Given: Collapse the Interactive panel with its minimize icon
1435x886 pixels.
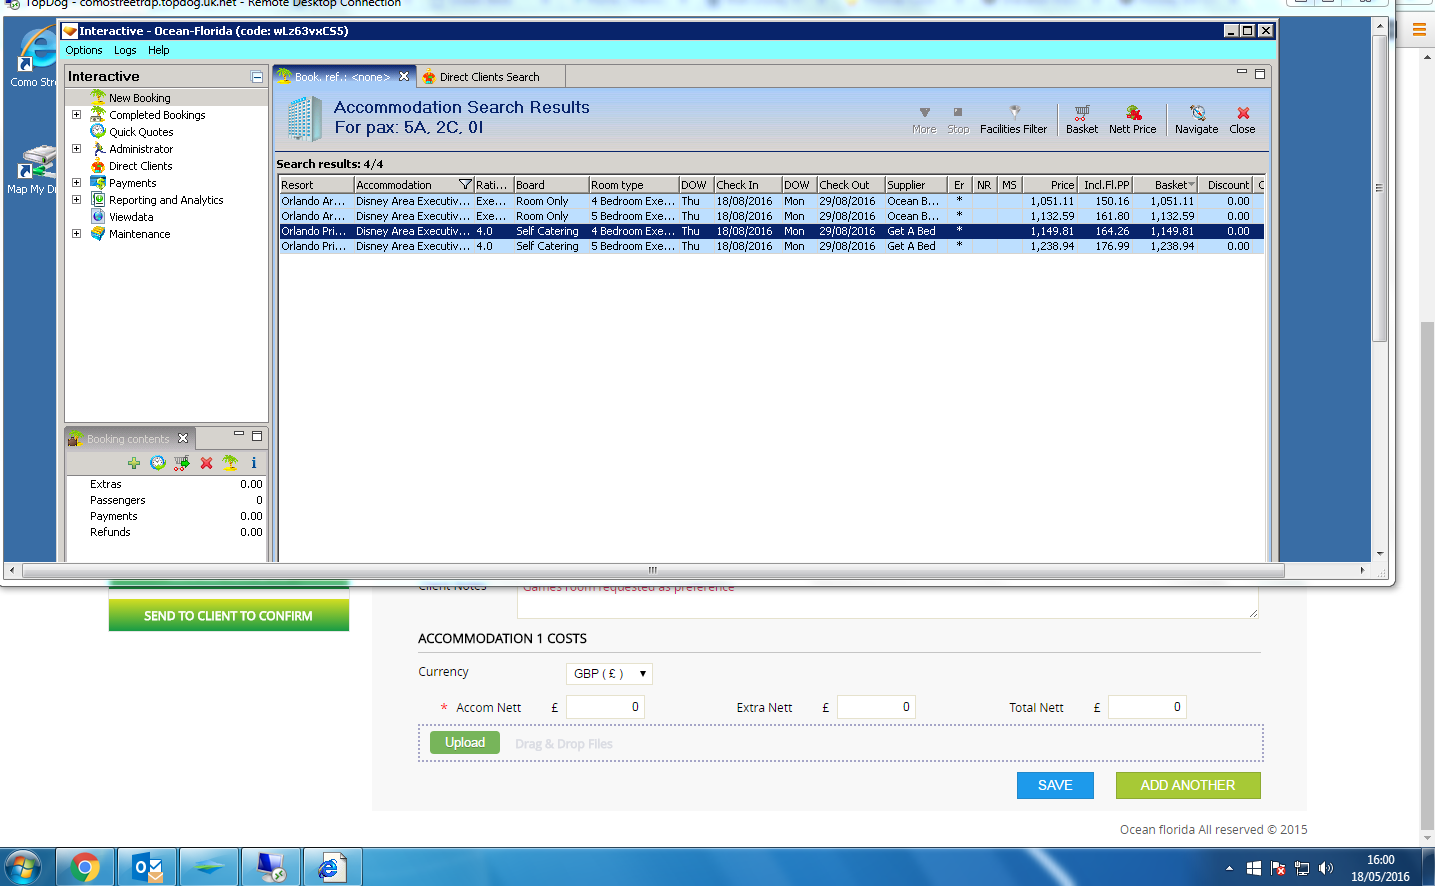Looking at the screenshot, I should (x=257, y=77).
